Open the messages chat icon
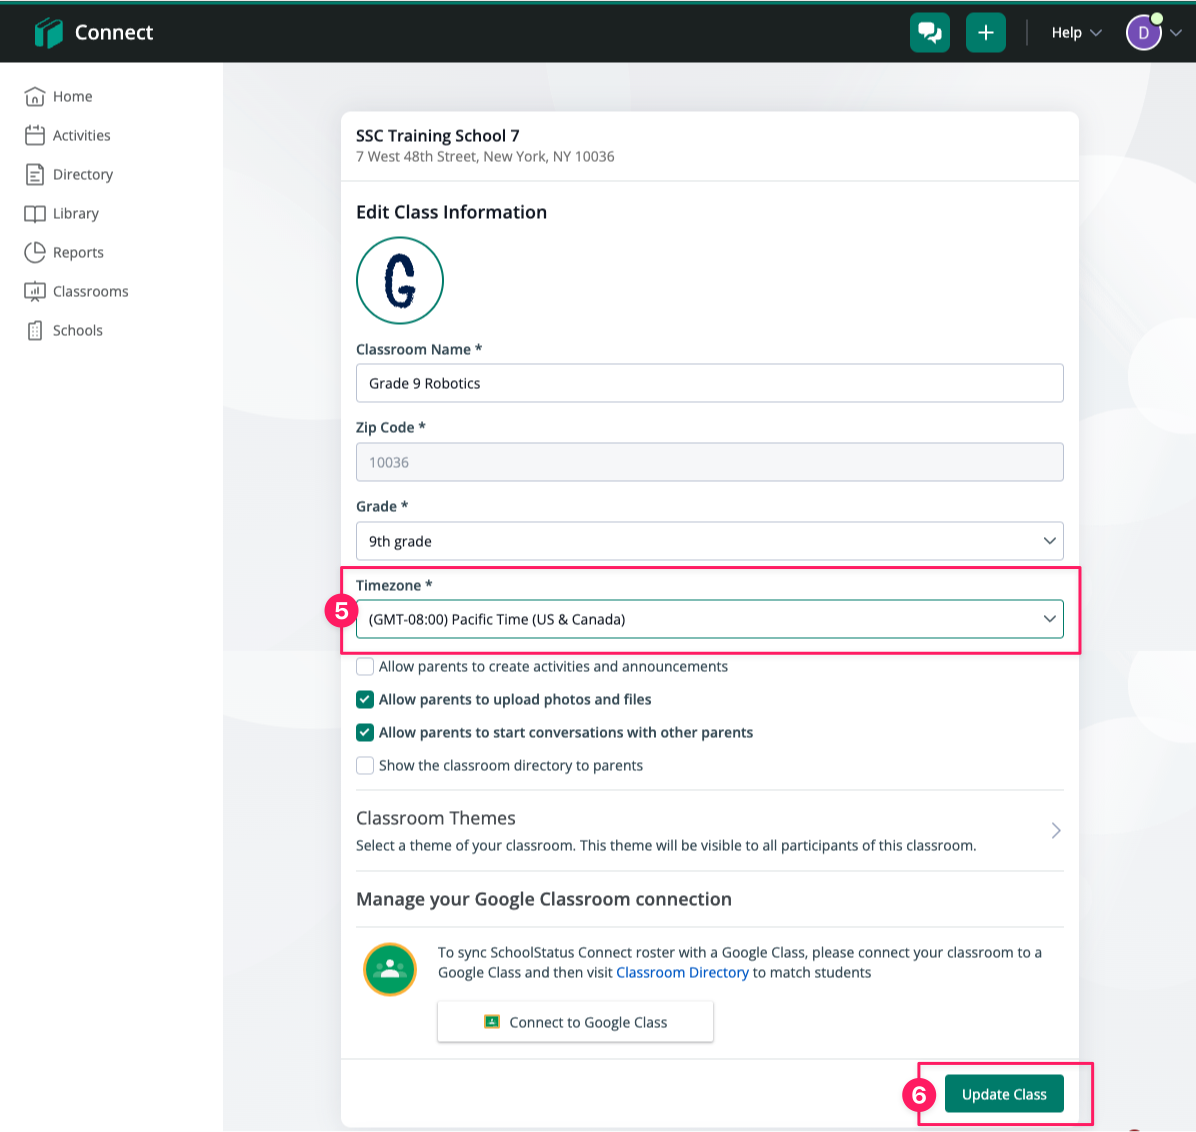The width and height of the screenshot is (1196, 1132). point(929,32)
